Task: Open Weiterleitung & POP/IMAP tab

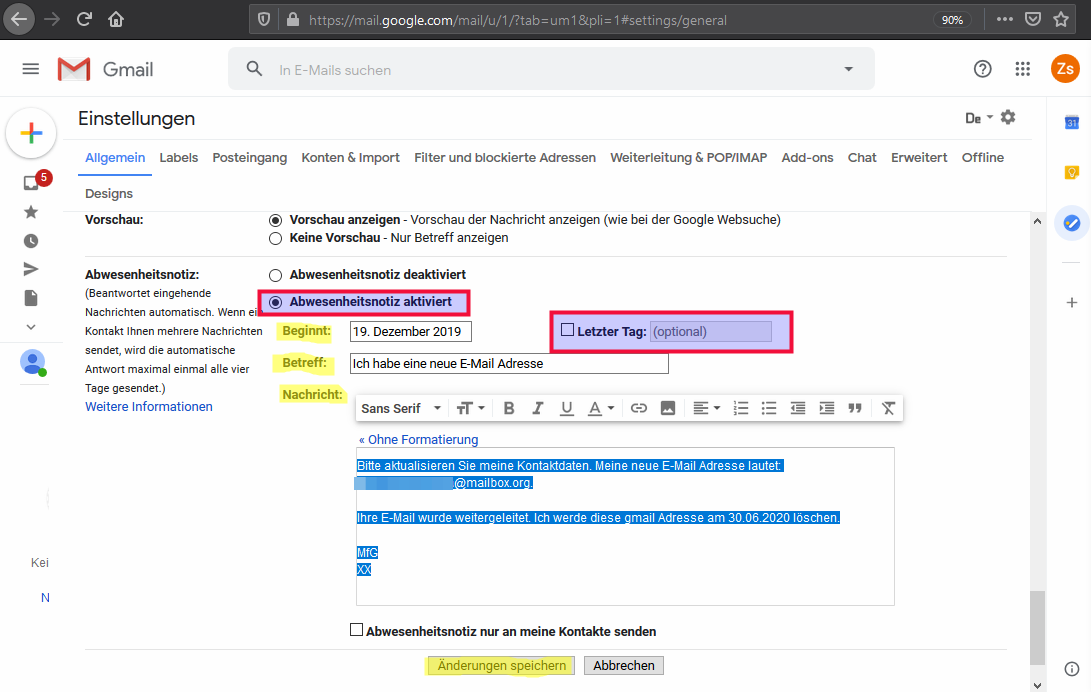Action: pos(689,158)
